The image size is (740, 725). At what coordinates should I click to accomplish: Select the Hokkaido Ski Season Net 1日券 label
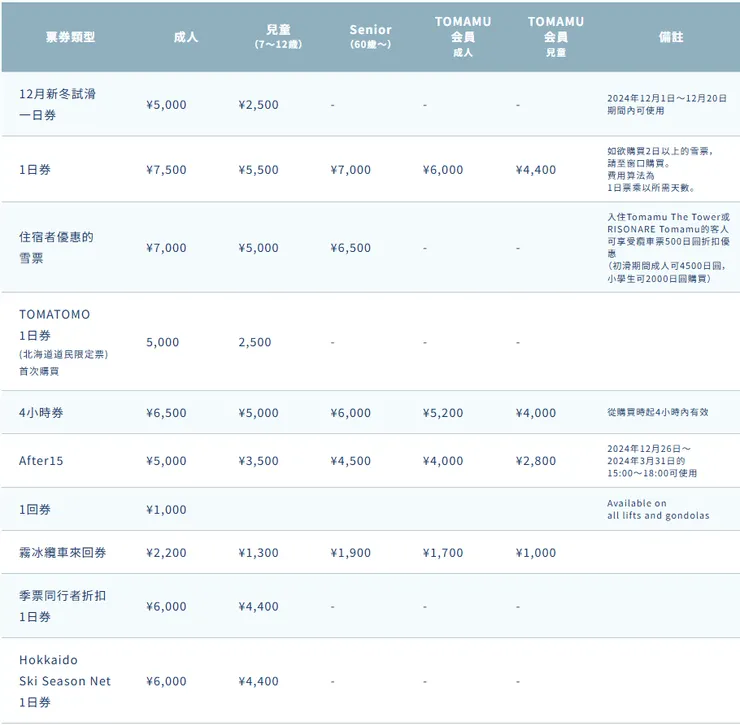(x=65, y=681)
